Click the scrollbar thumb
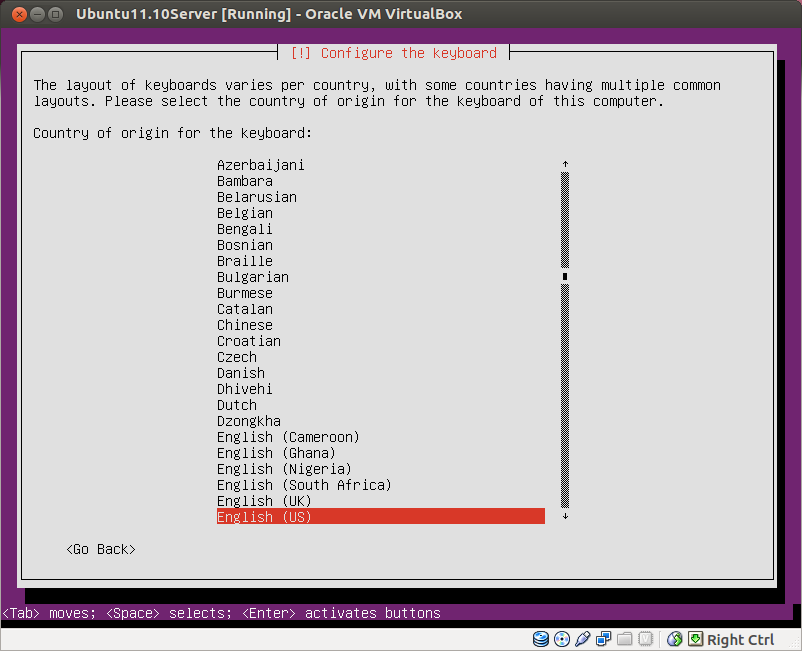The height and width of the screenshot is (651, 802). [565, 276]
